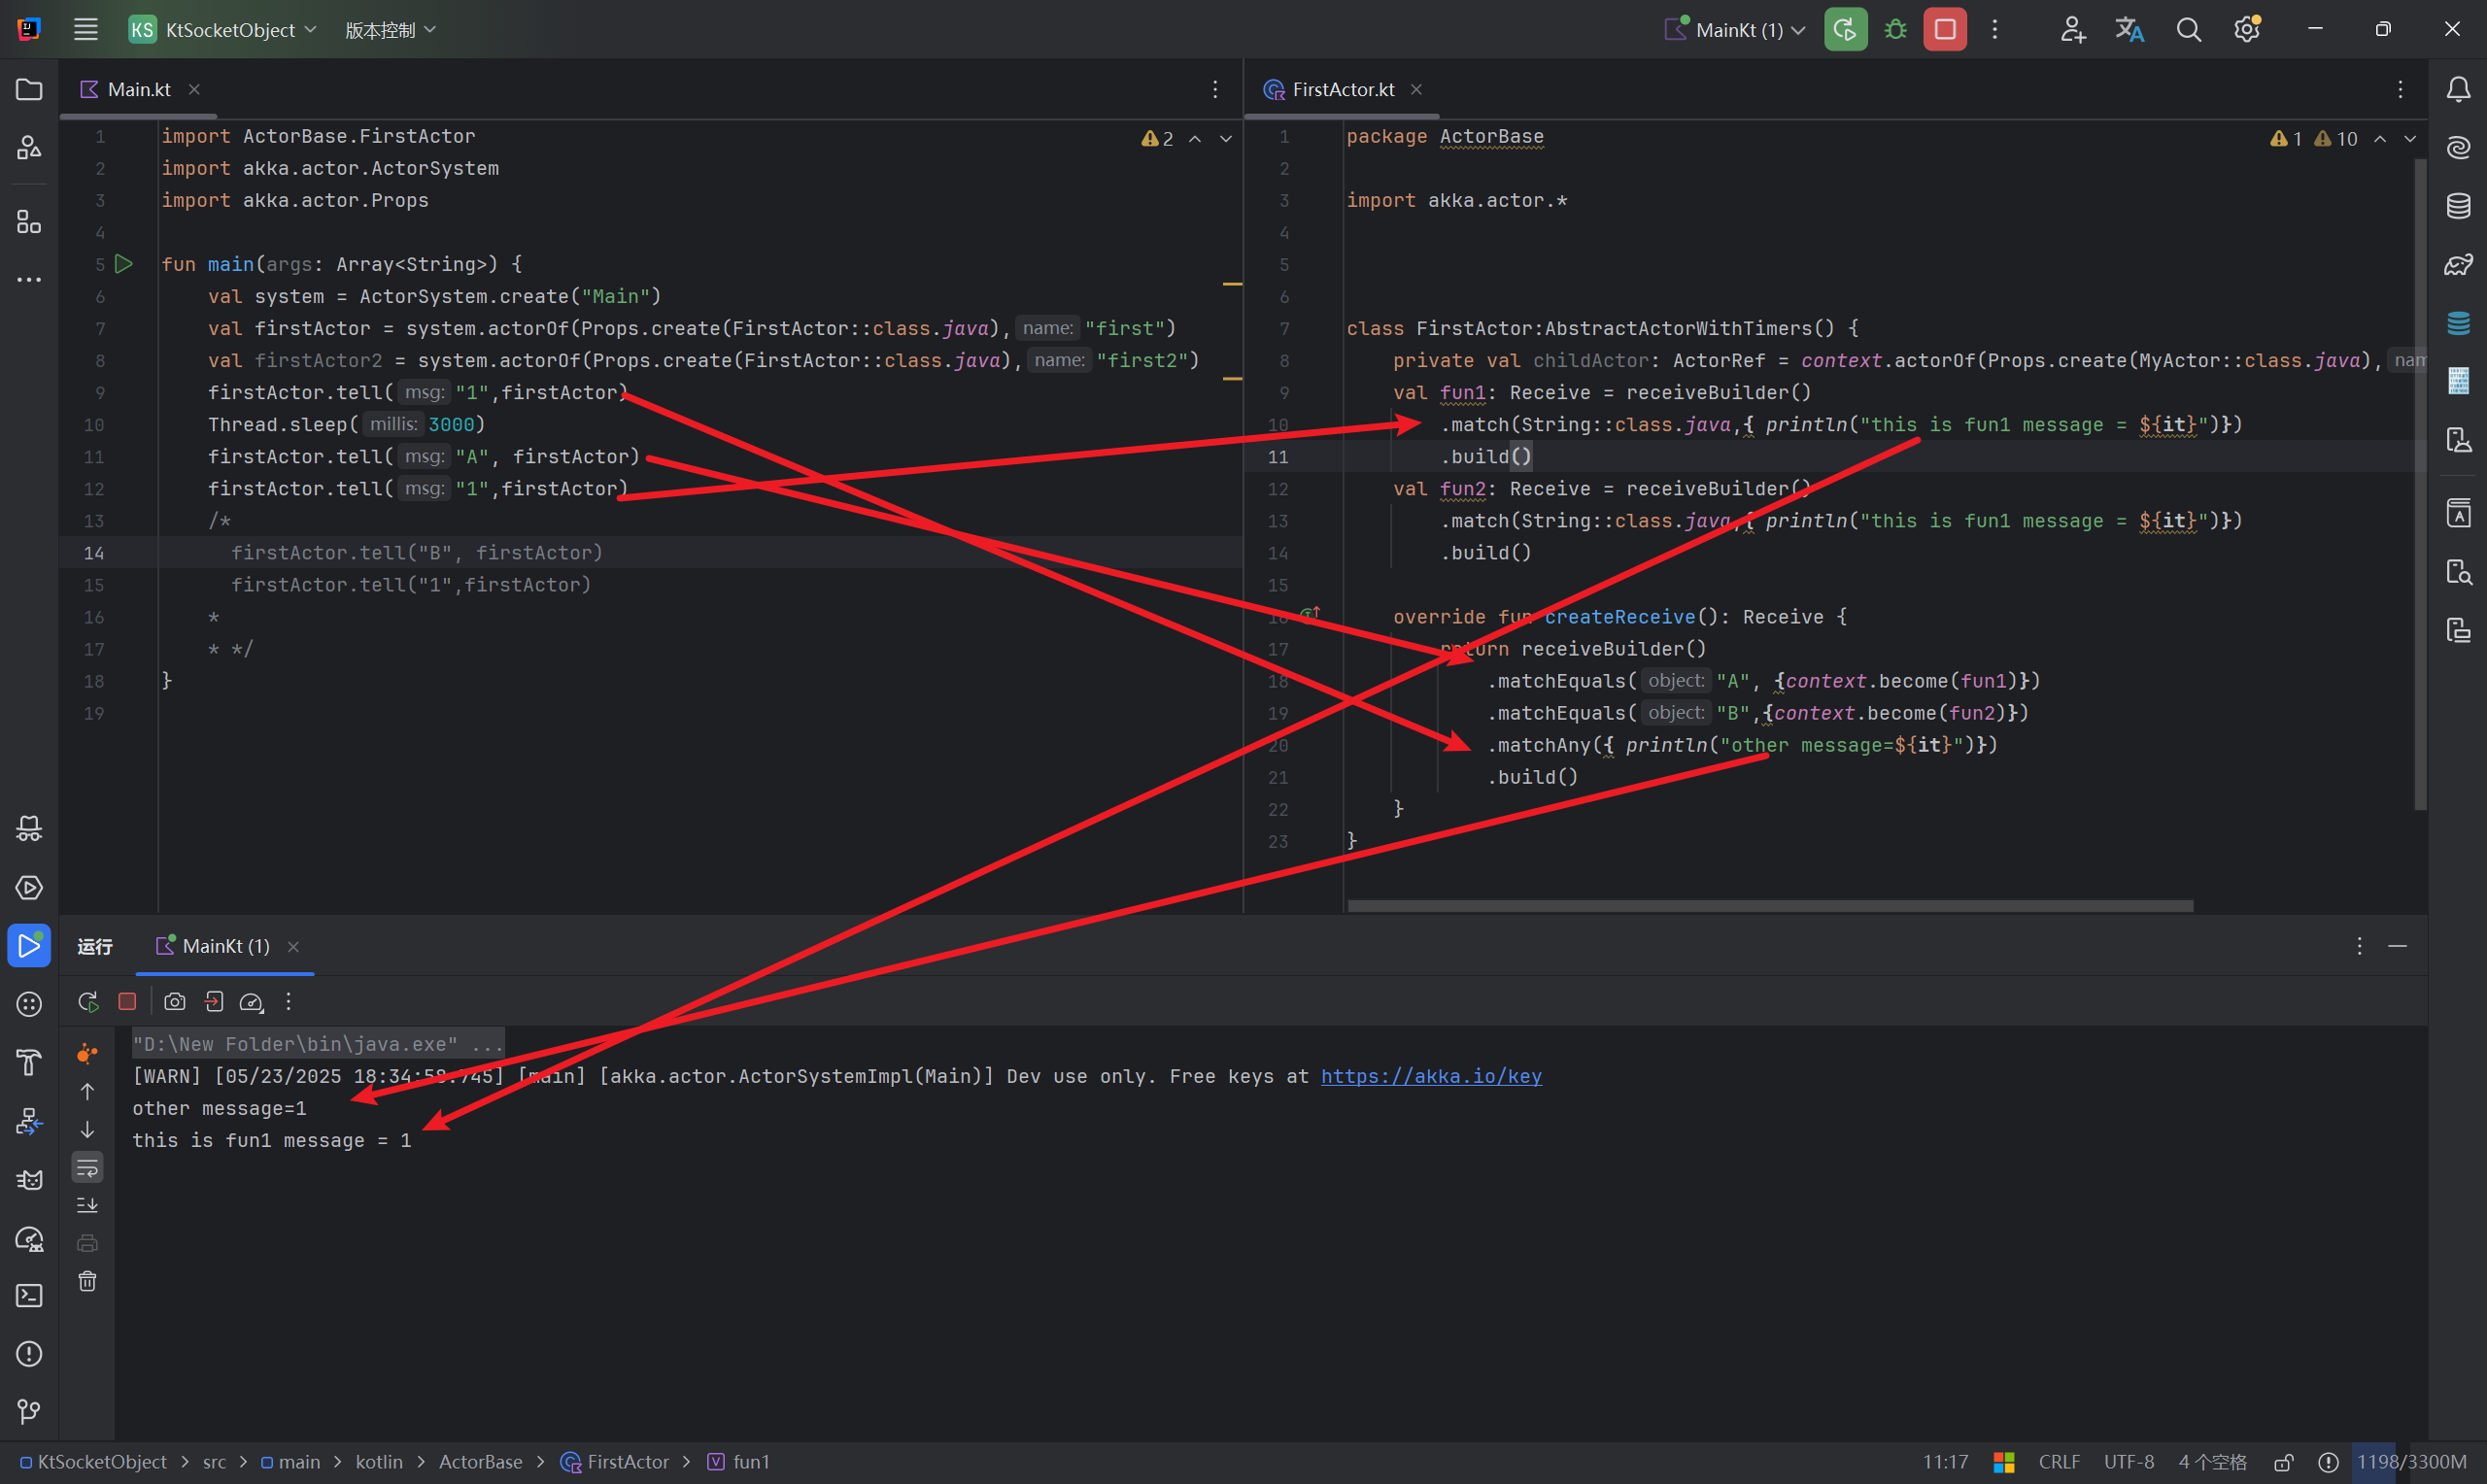2487x1484 pixels.
Task: Open the akka.io/key link in console
Action: click(1431, 1076)
